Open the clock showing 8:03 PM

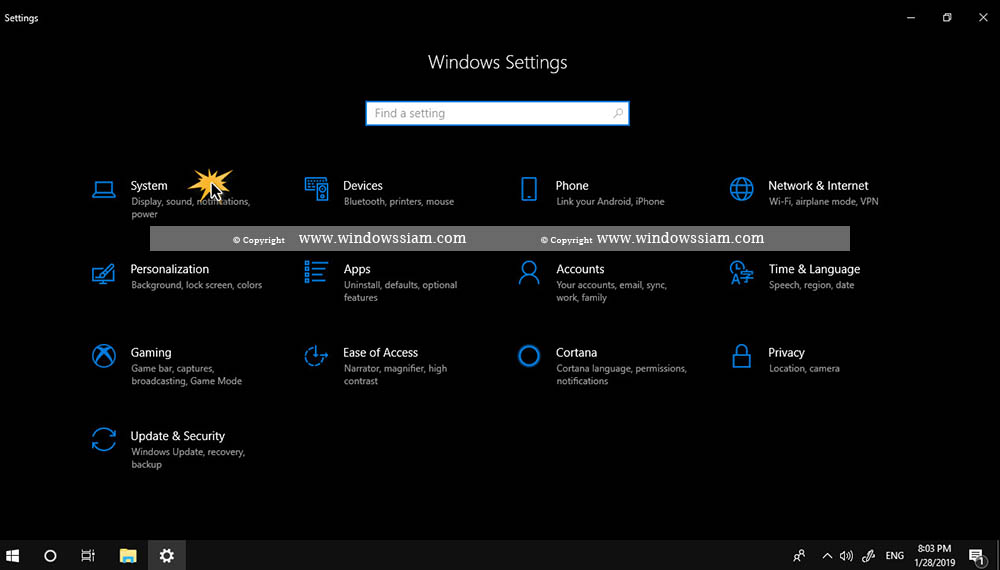click(x=934, y=555)
